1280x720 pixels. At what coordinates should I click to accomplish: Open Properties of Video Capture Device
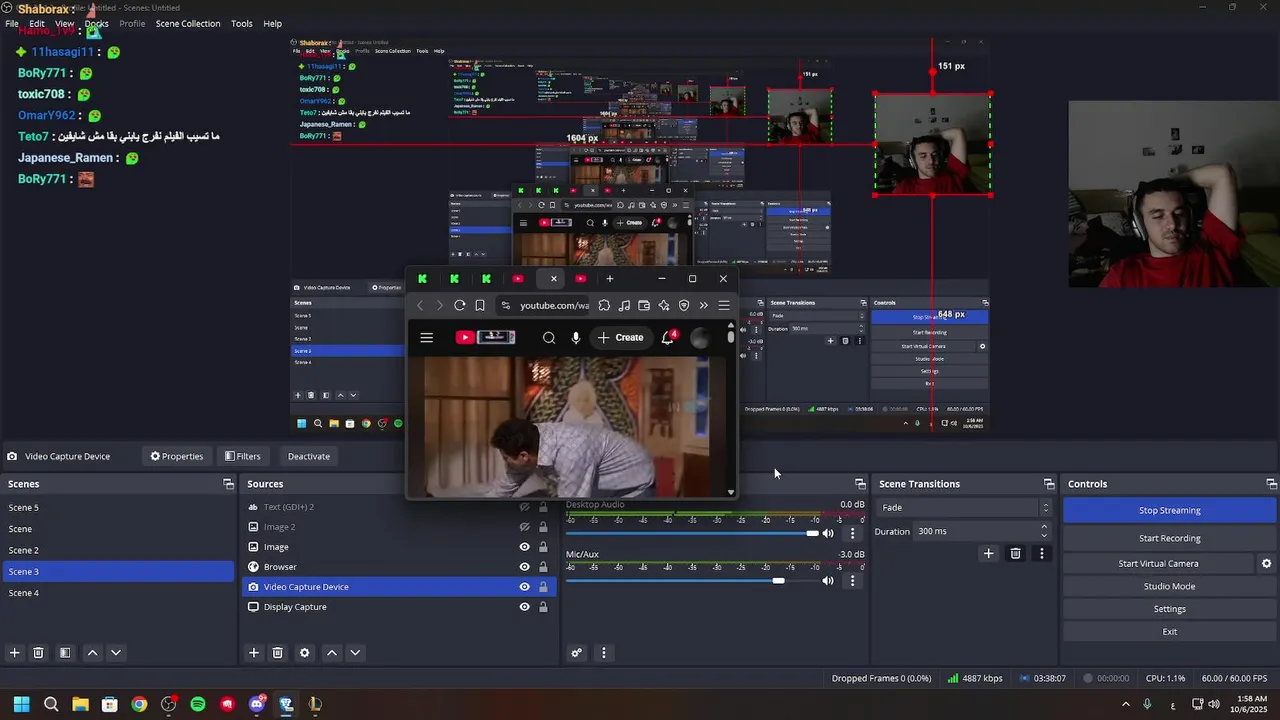click(177, 456)
